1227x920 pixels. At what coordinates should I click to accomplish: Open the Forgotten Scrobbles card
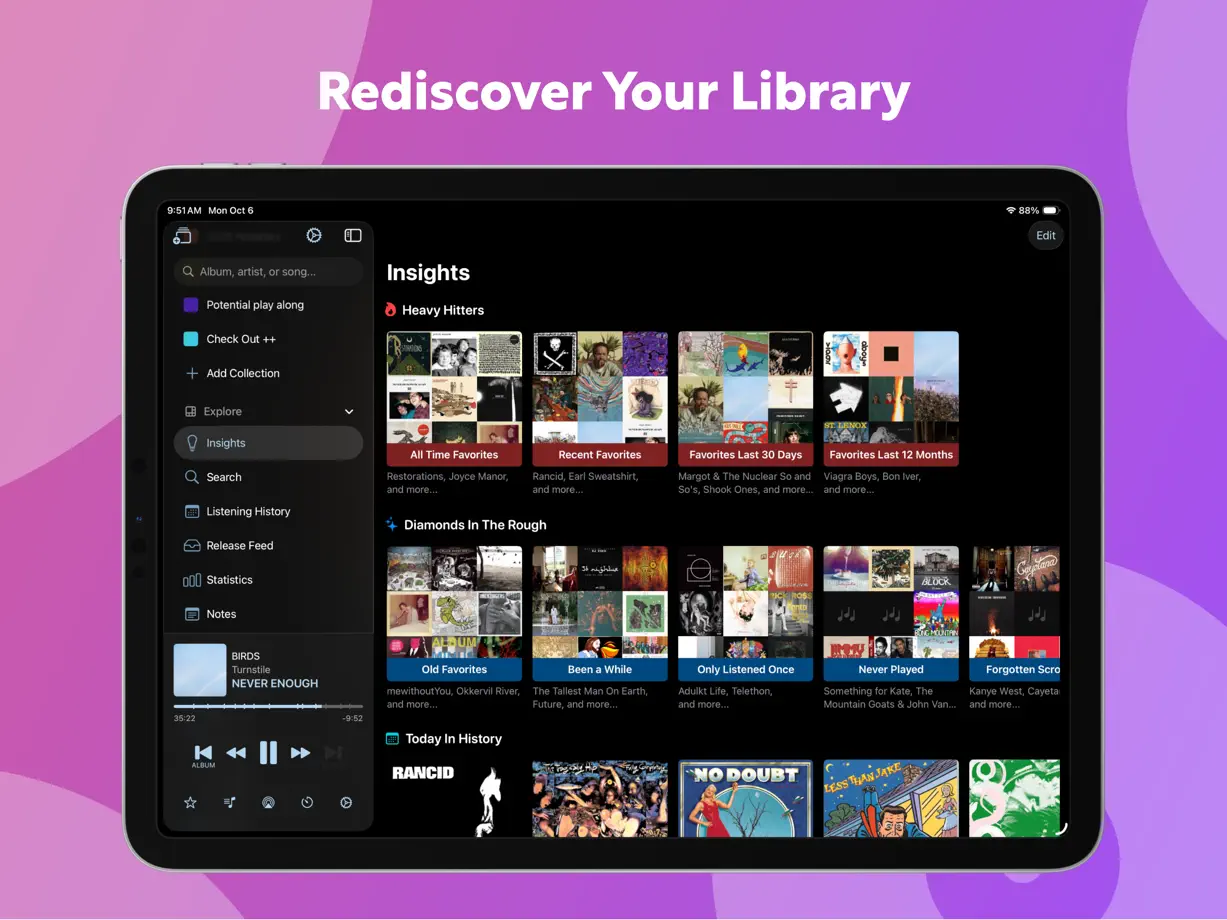tap(1014, 614)
